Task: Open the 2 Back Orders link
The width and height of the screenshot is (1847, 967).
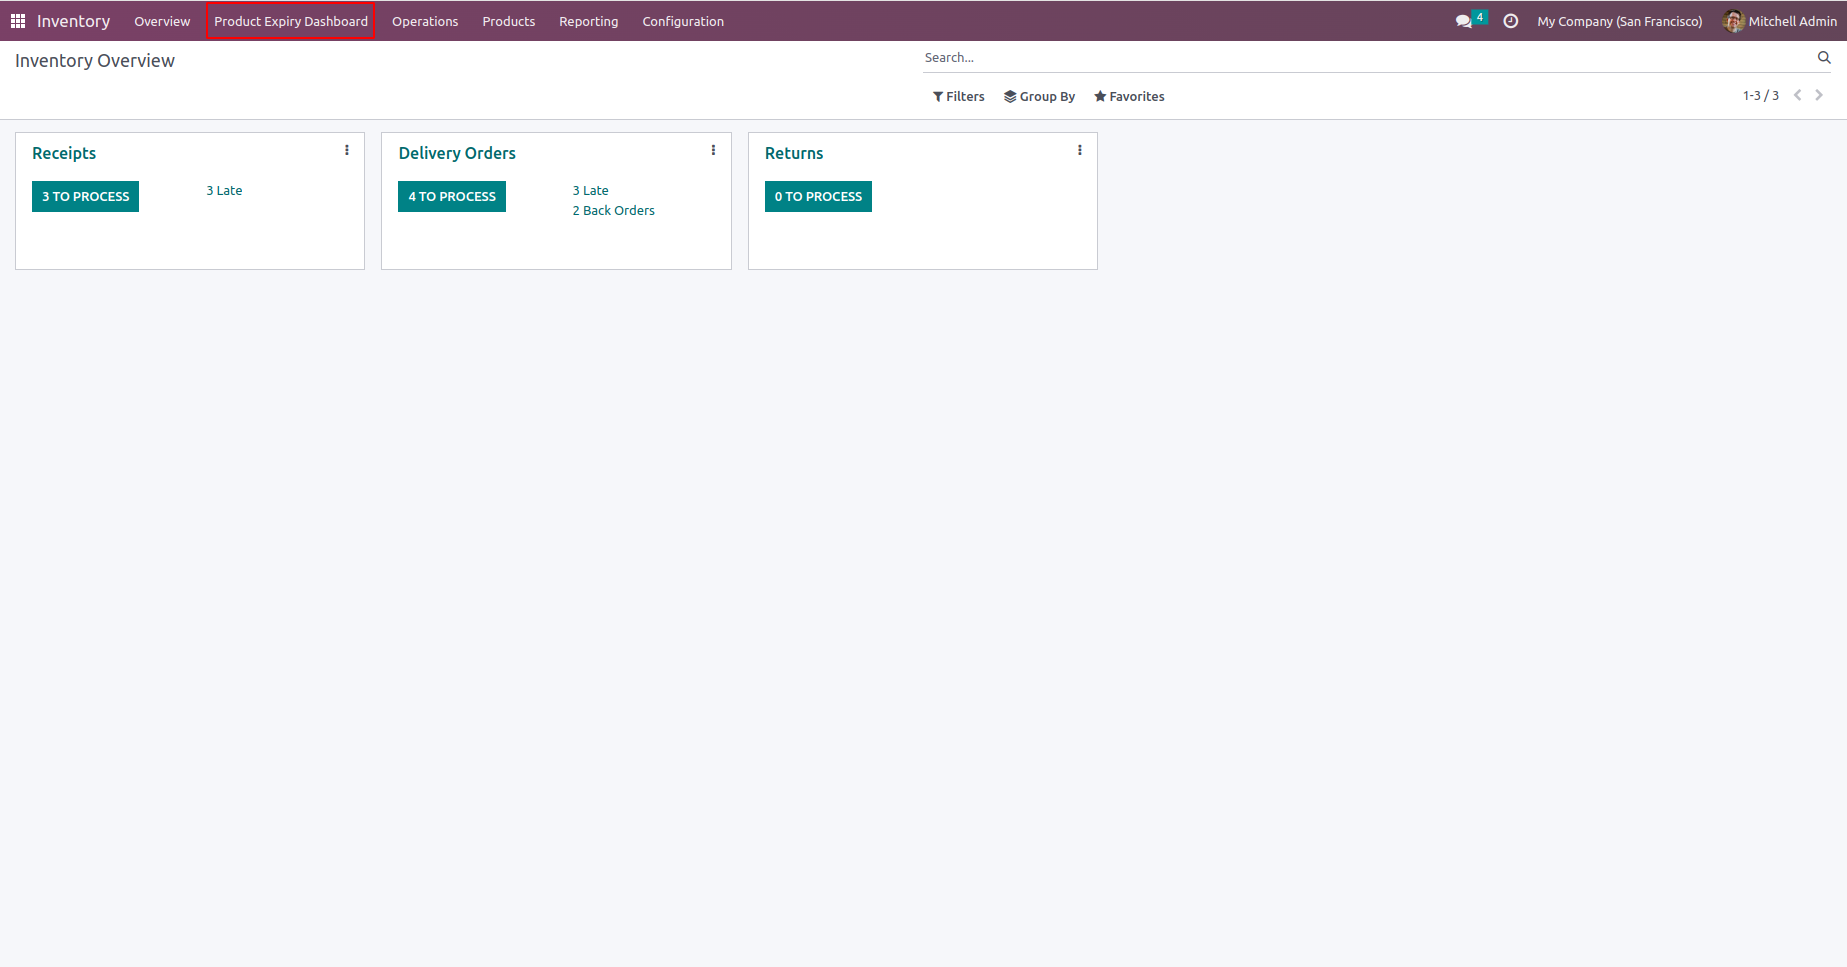Action: click(x=613, y=210)
